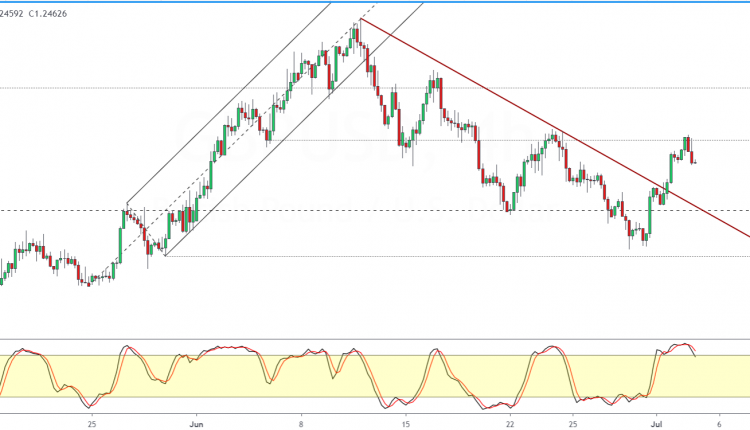Click the "15" date axis label
The width and height of the screenshot is (750, 430).
click(x=406, y=424)
